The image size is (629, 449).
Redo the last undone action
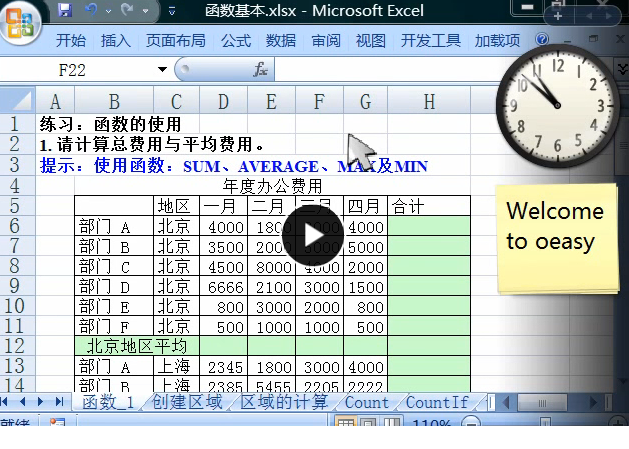click(x=128, y=10)
